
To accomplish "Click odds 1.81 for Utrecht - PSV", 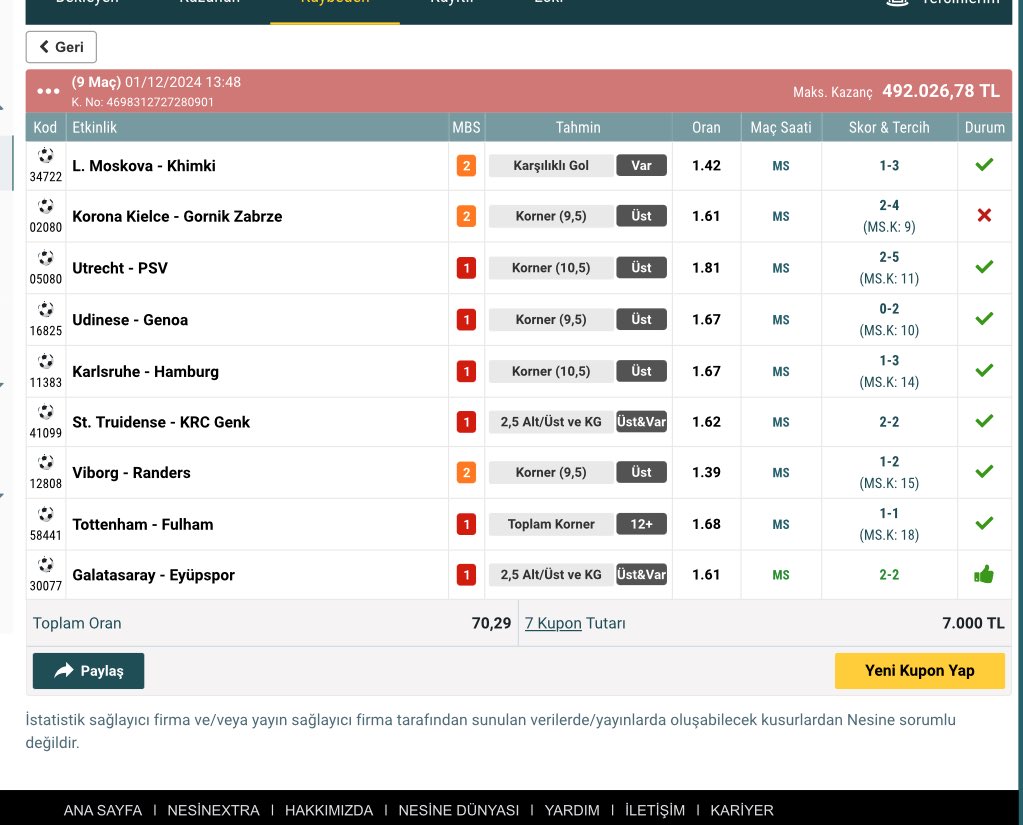I will 706,268.
